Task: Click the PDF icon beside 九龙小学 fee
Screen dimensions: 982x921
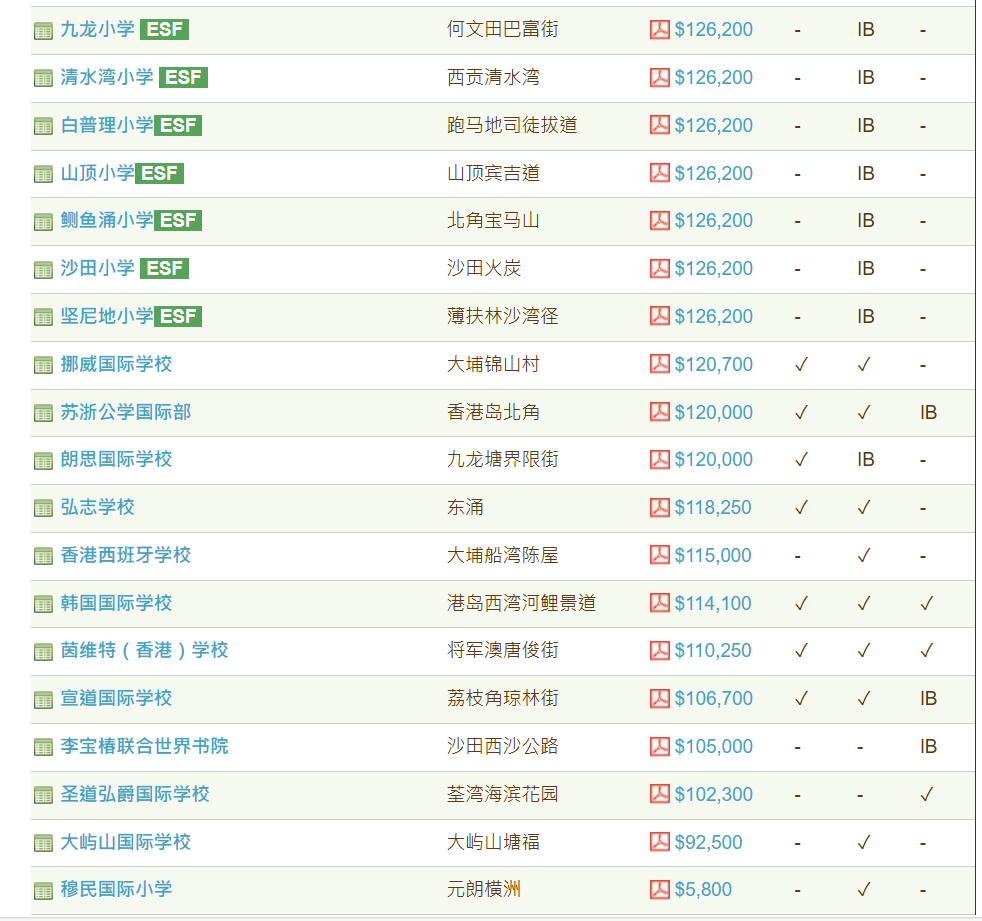Action: coord(659,29)
